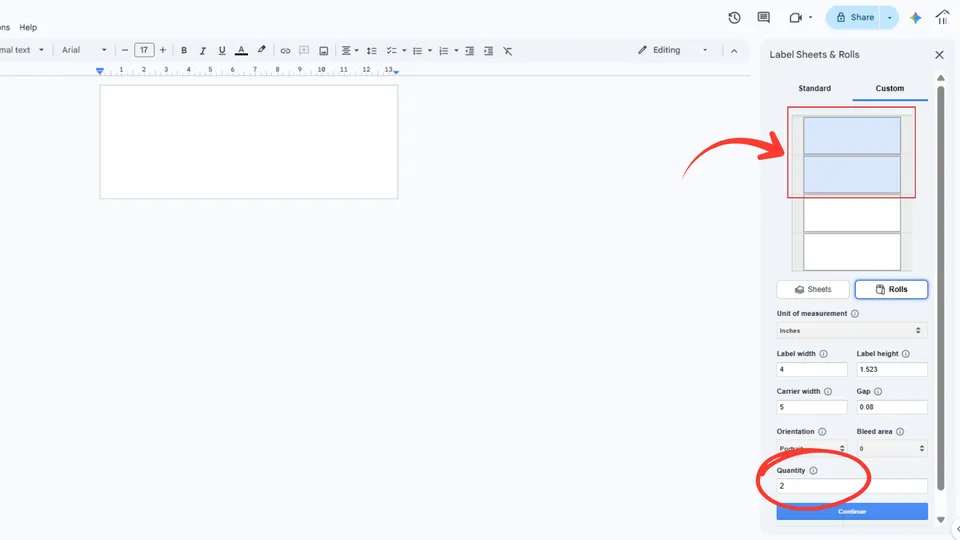Click the left indent marker on ruler
The height and width of the screenshot is (540, 960).
click(x=100, y=72)
